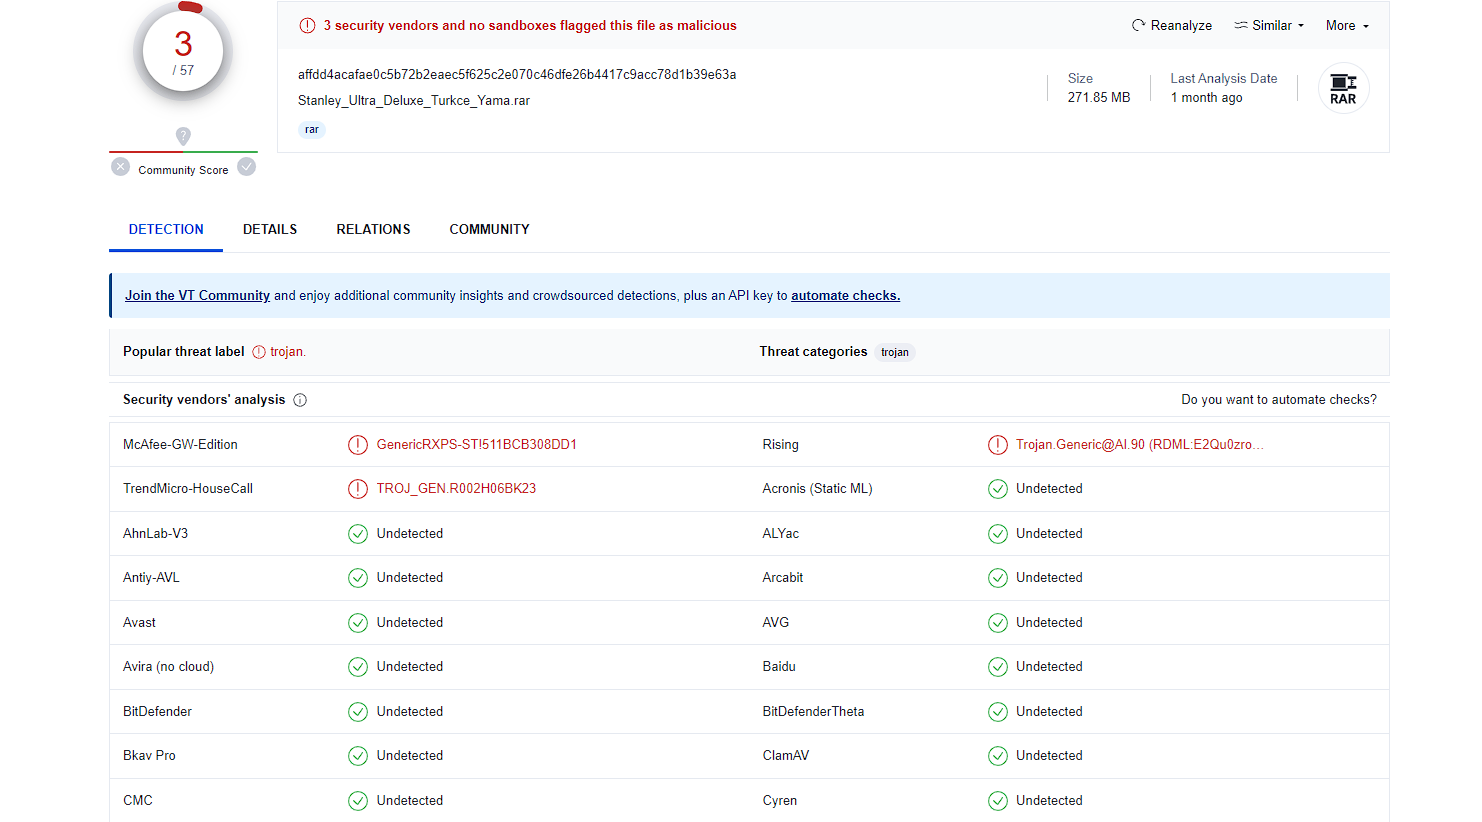Go to the Community tab
Image resolution: width=1482 pixels, height=822 pixels.
pyautogui.click(x=489, y=229)
